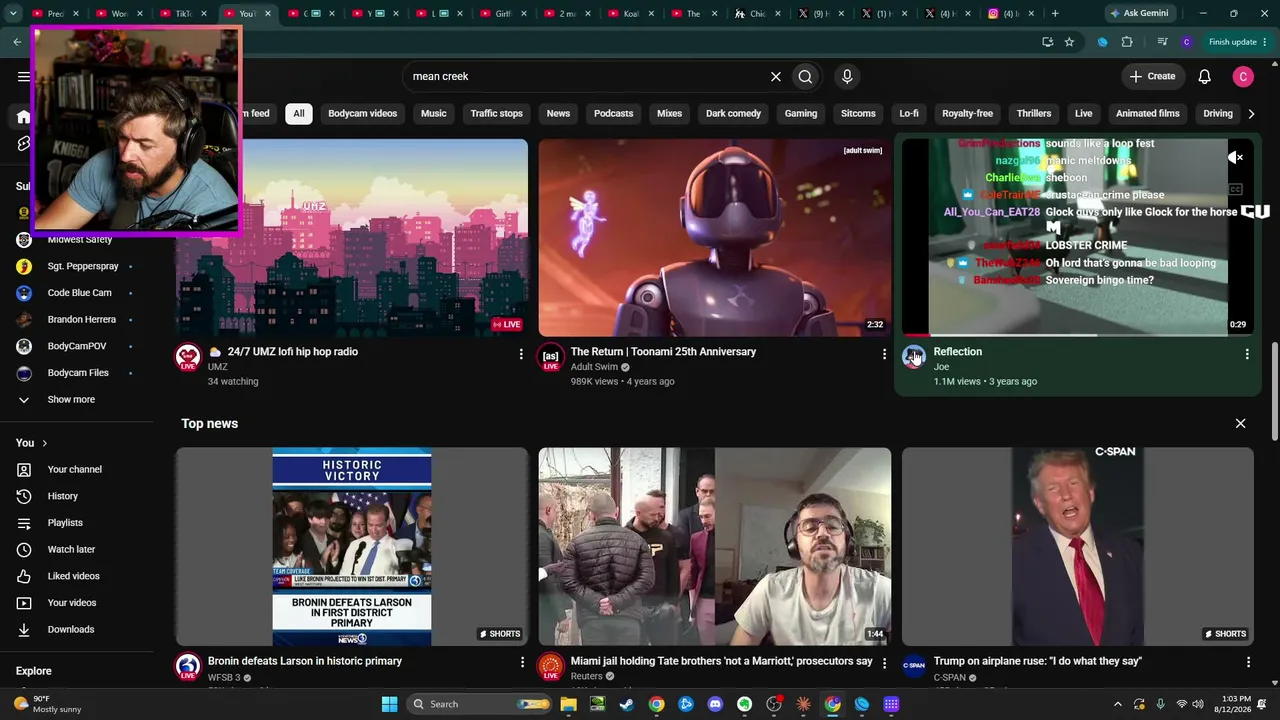Switch to the Koal... browser tab
The image size is (1280, 720).
point(630,13)
